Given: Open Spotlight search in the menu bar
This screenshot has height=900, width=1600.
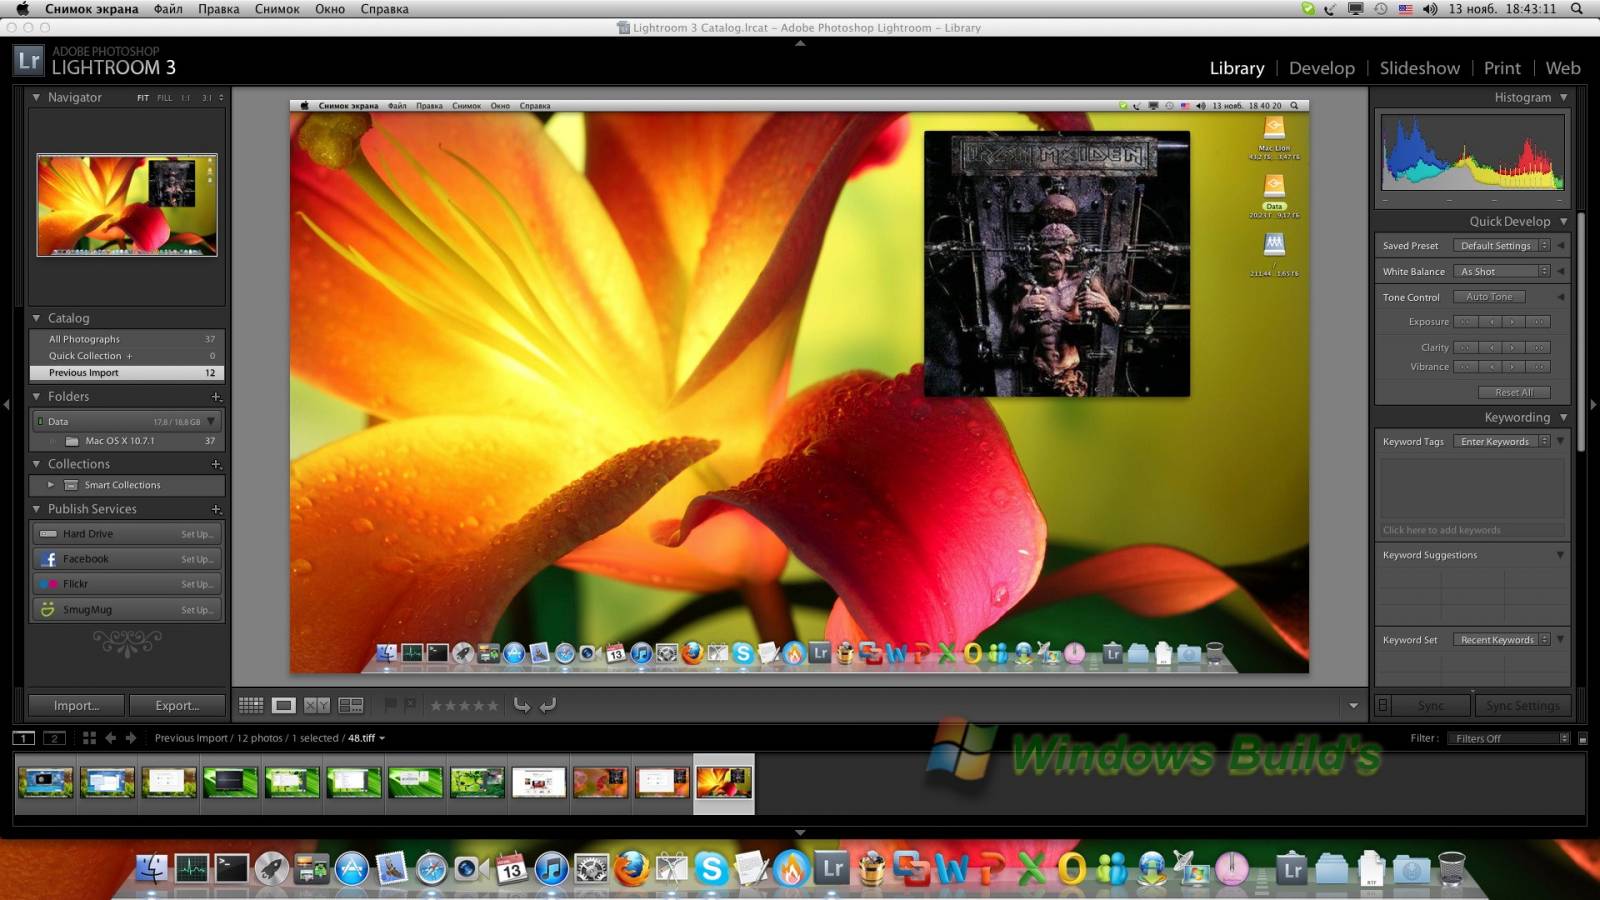Looking at the screenshot, I should [1577, 9].
